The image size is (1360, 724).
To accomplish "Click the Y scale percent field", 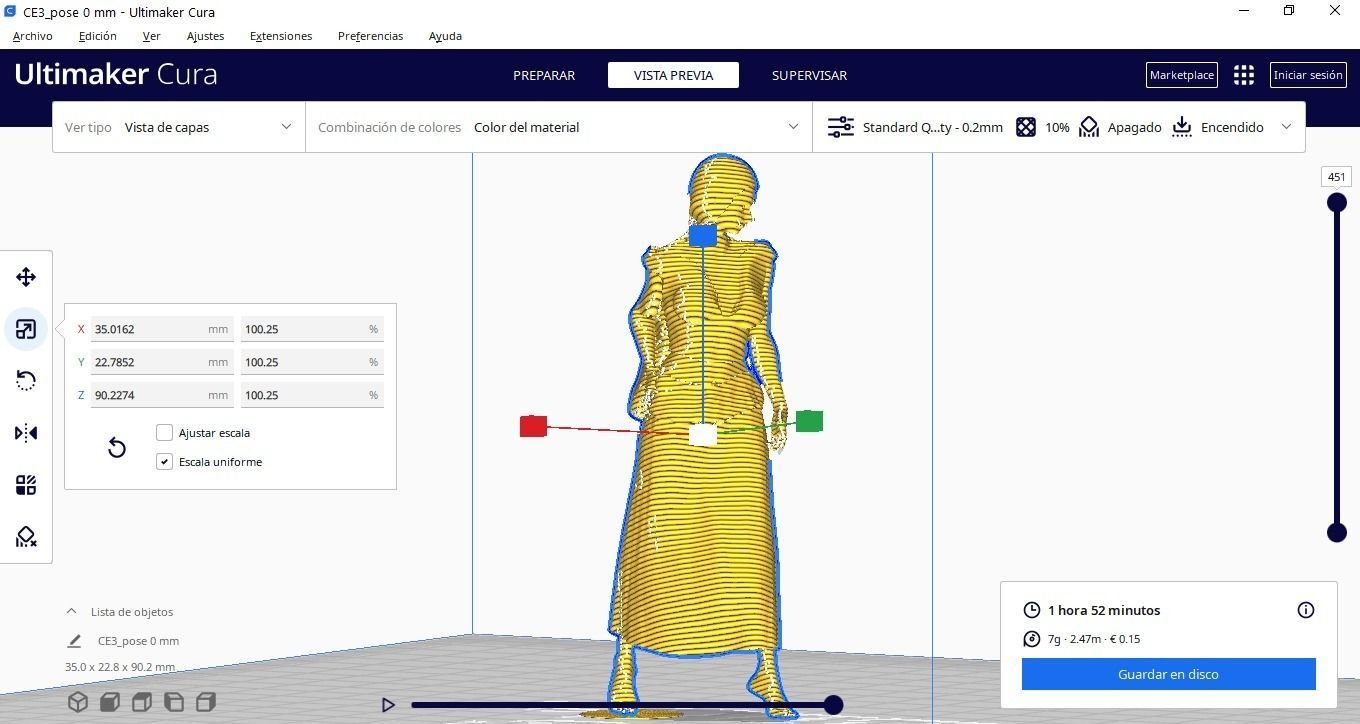I will point(312,362).
